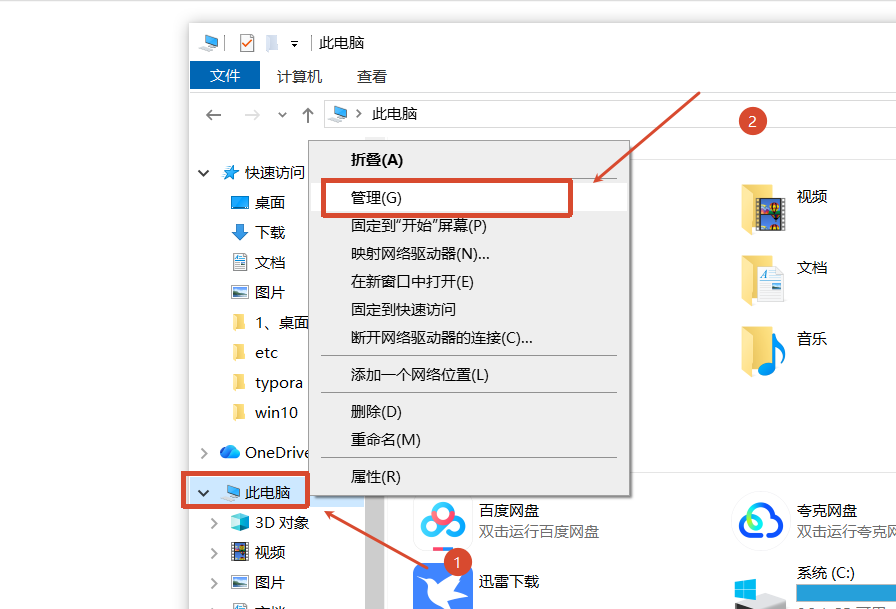The height and width of the screenshot is (609, 896).
Task: Choose 固定到快速访问 menu entry
Action: (469, 310)
